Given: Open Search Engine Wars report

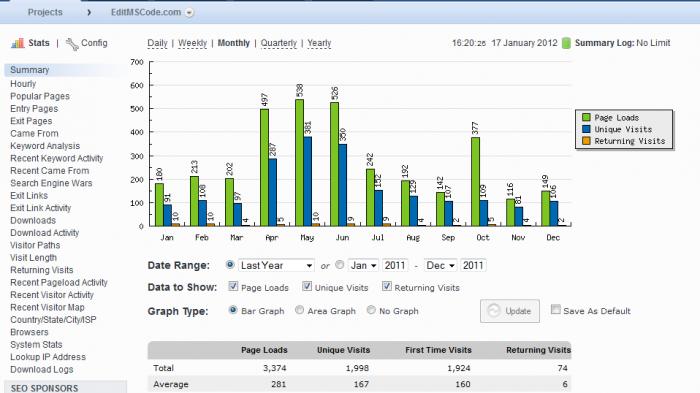Looking at the screenshot, I should click(x=51, y=183).
